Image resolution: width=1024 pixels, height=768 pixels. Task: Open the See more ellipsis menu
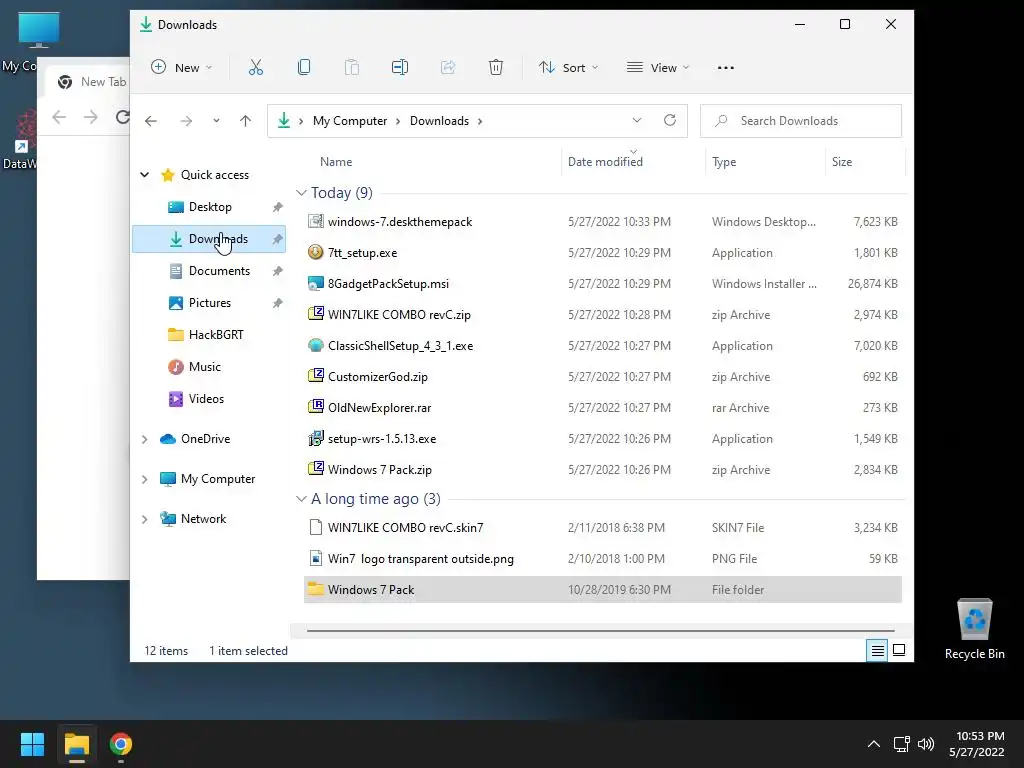726,67
